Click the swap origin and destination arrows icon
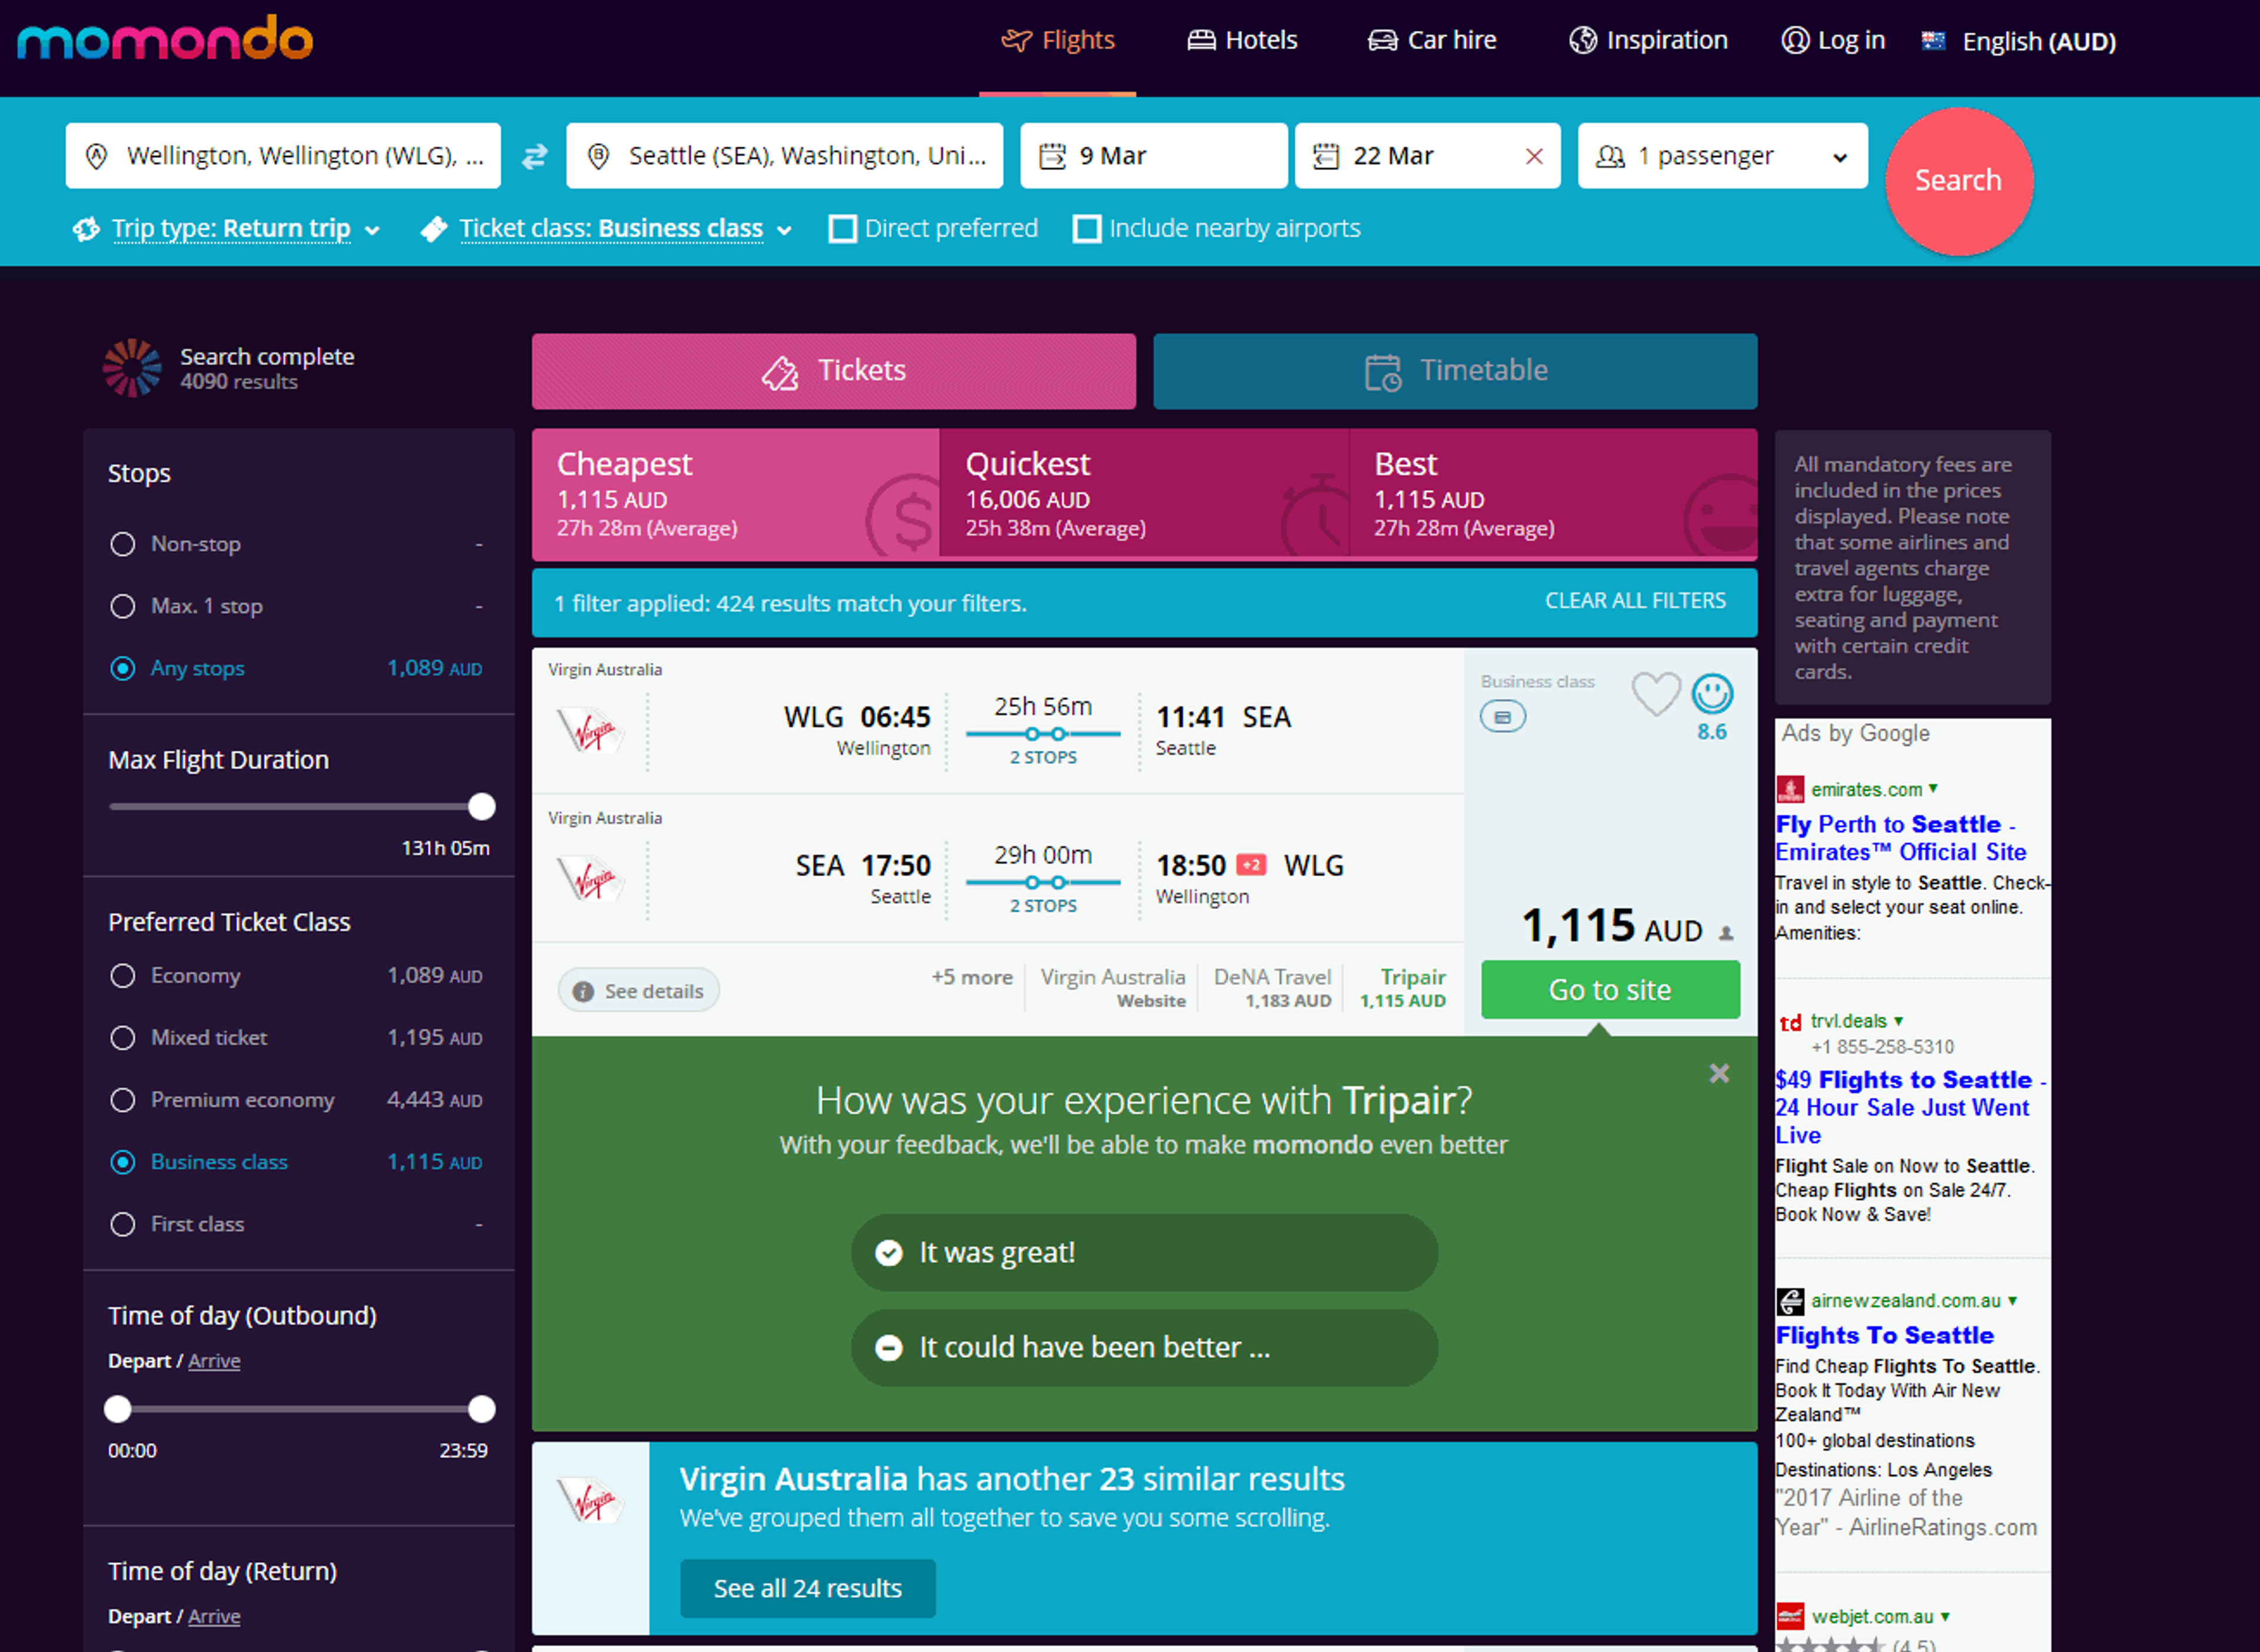This screenshot has height=1652, width=2260. pos(534,156)
